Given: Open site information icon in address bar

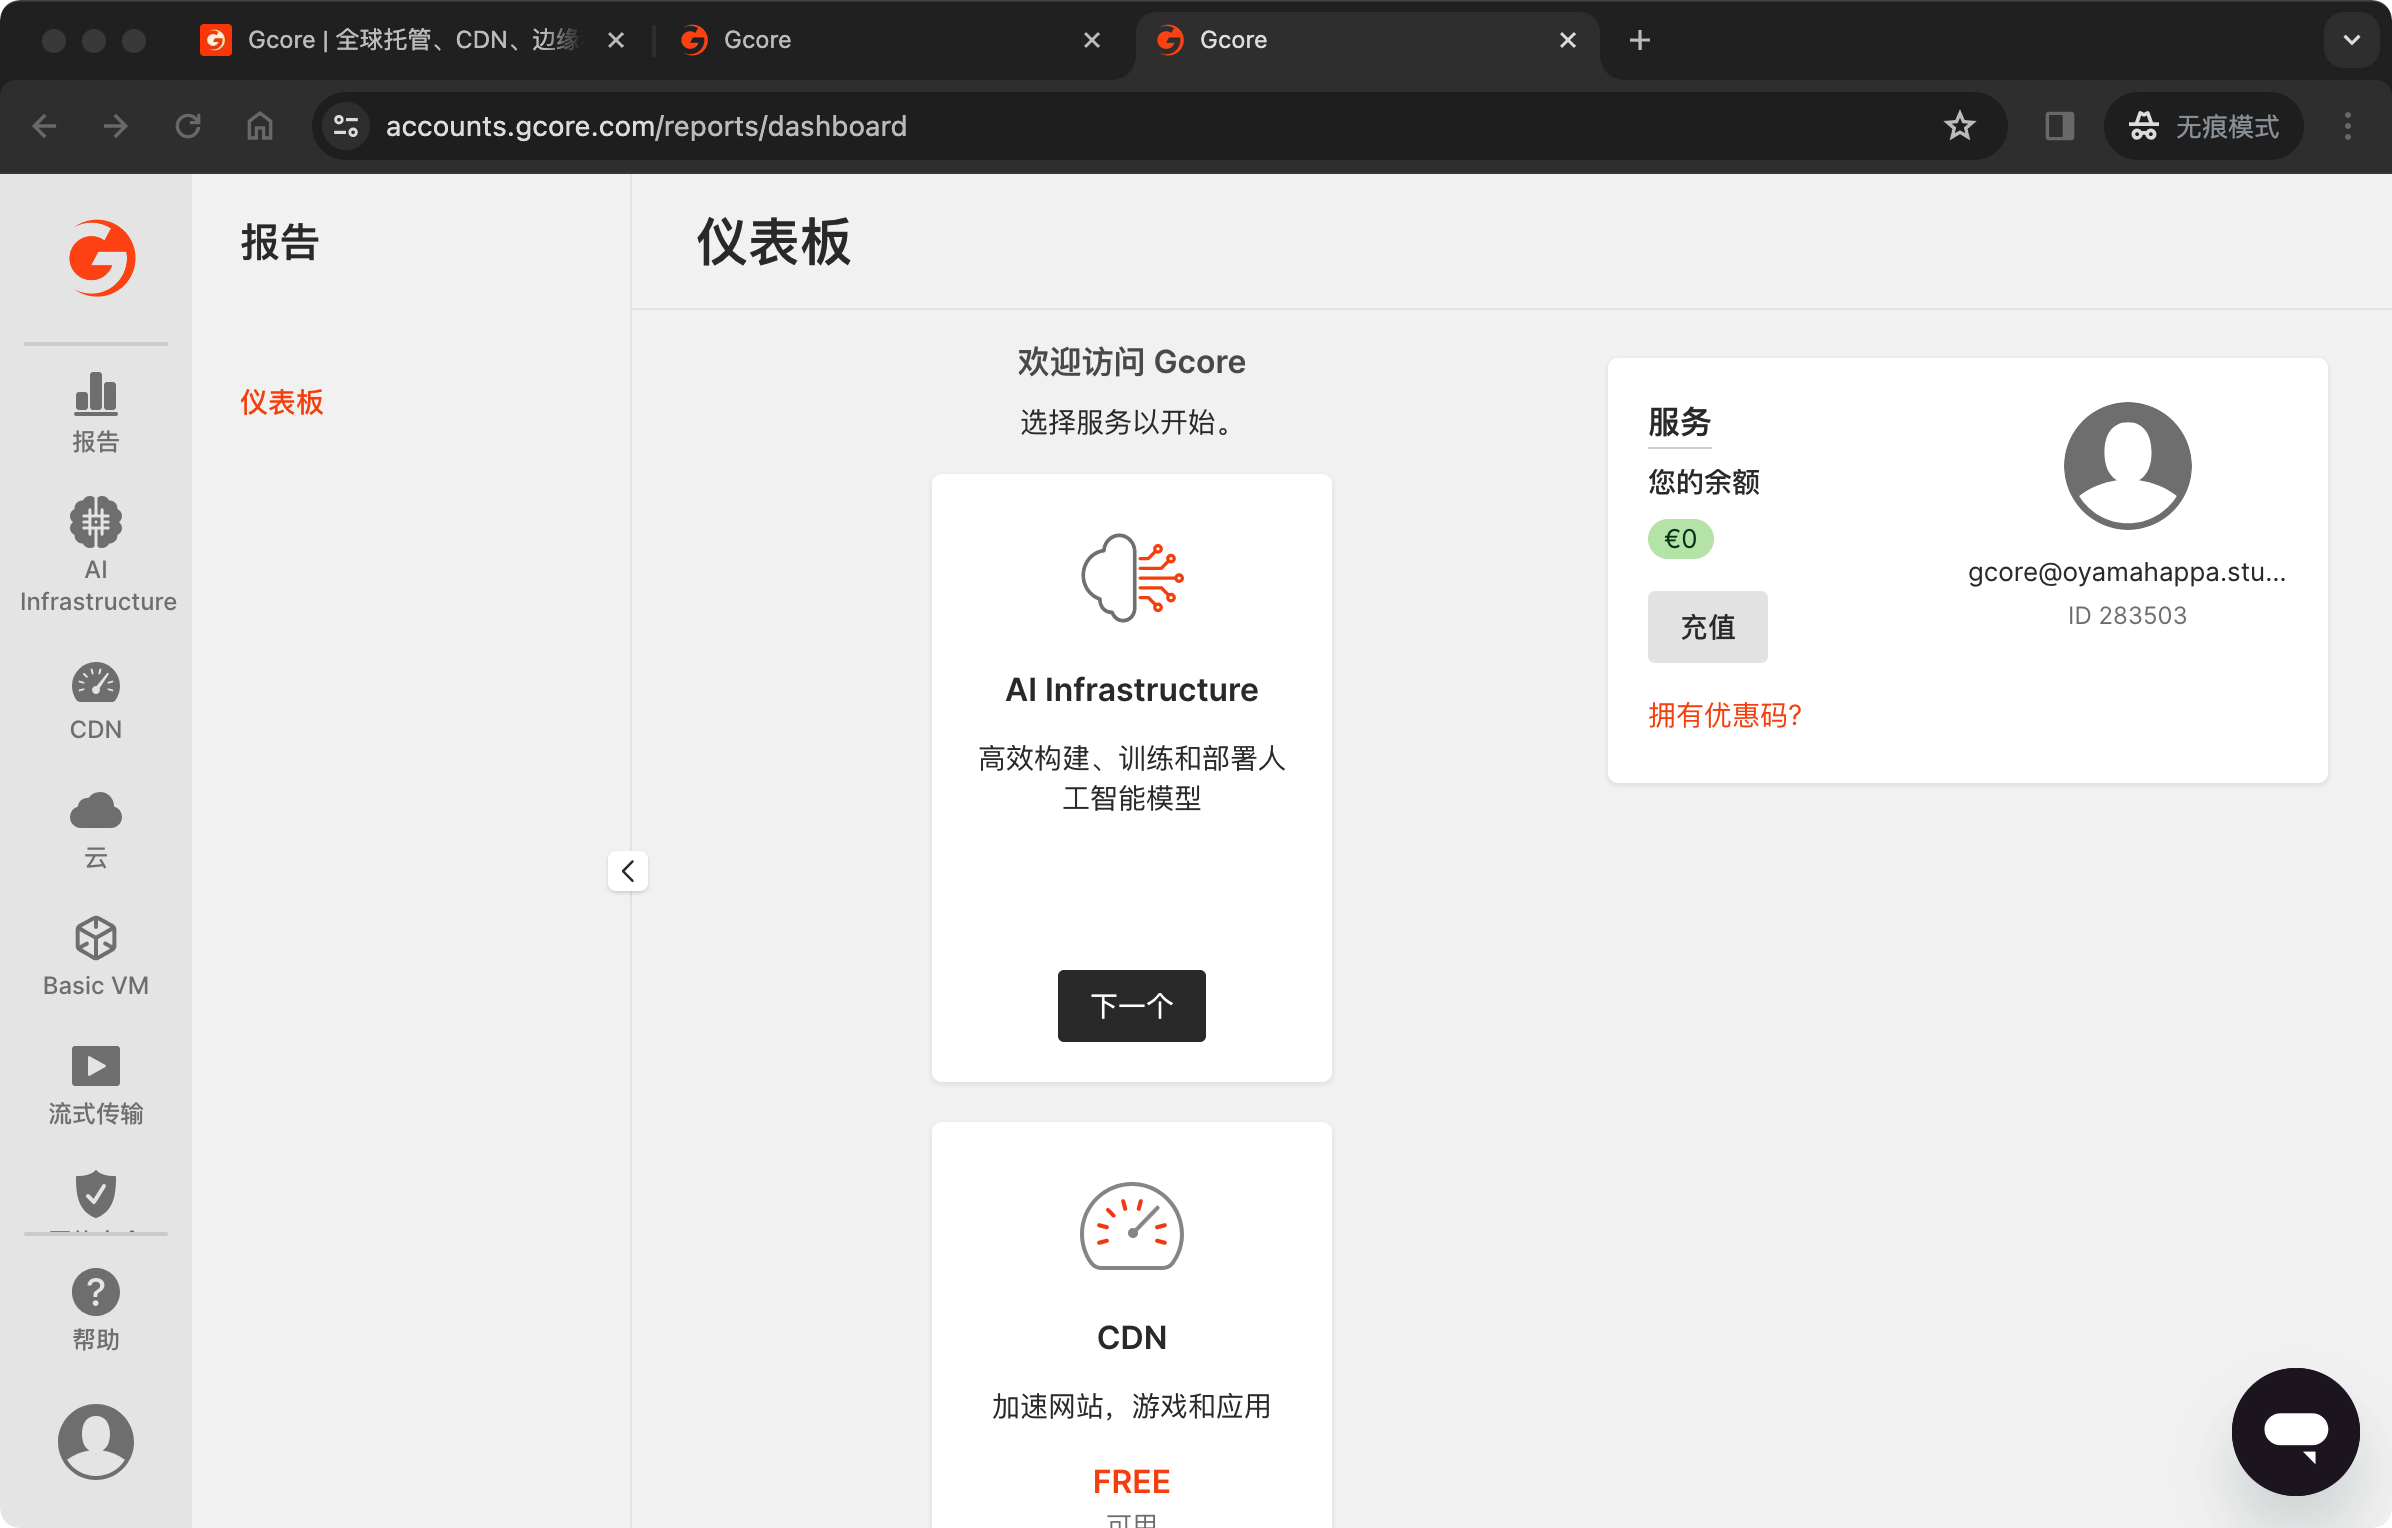Looking at the screenshot, I should pos(346,126).
